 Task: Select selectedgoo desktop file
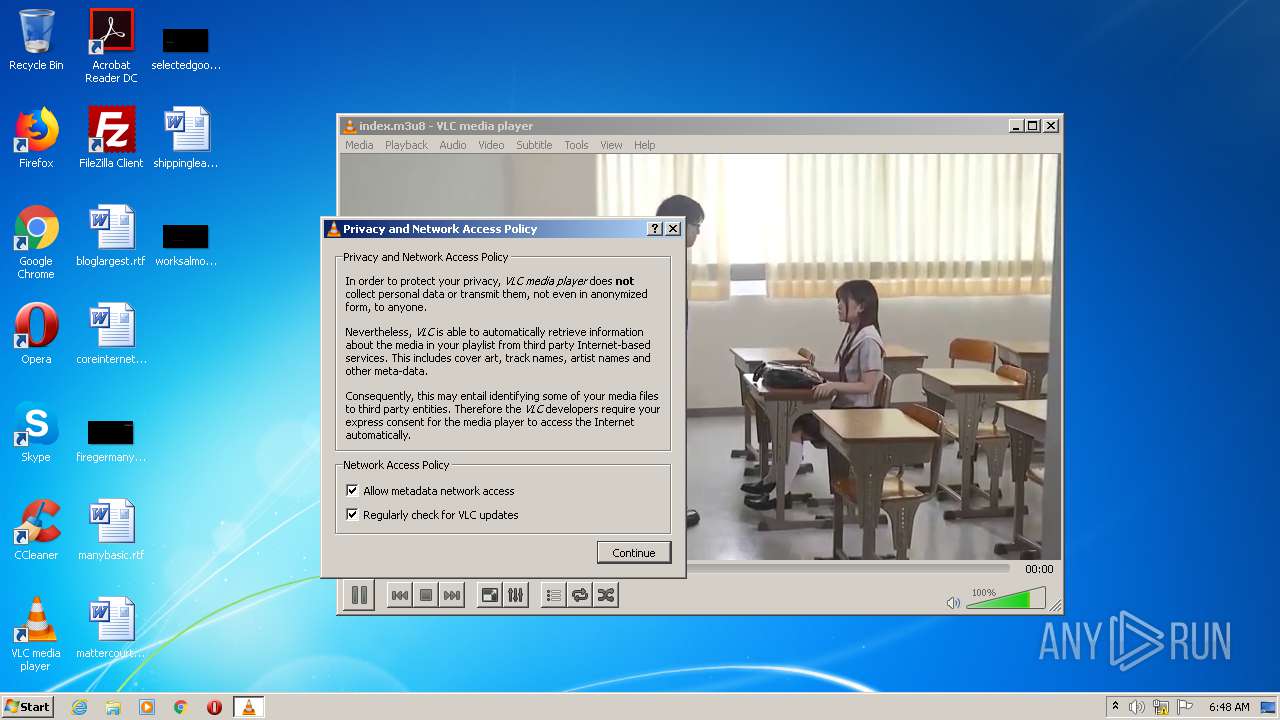[186, 48]
